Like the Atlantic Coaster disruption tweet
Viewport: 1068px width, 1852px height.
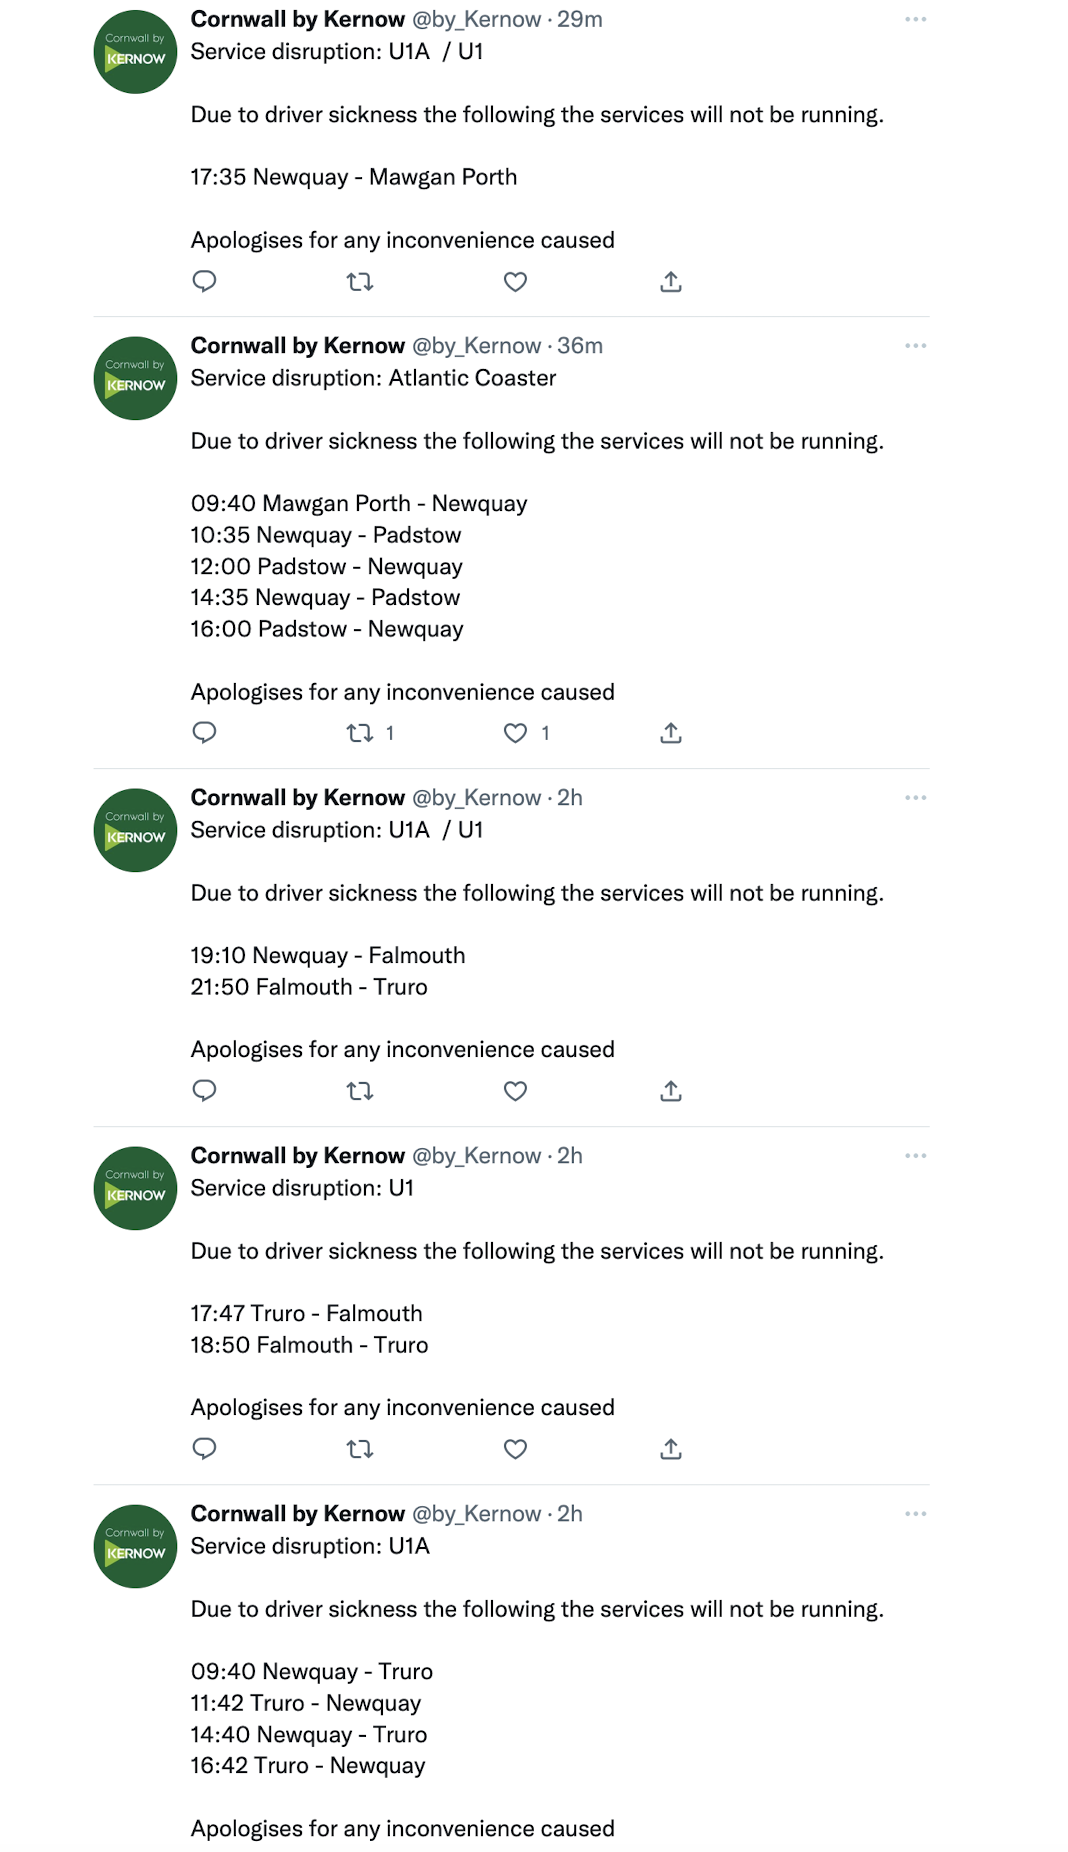pos(514,733)
